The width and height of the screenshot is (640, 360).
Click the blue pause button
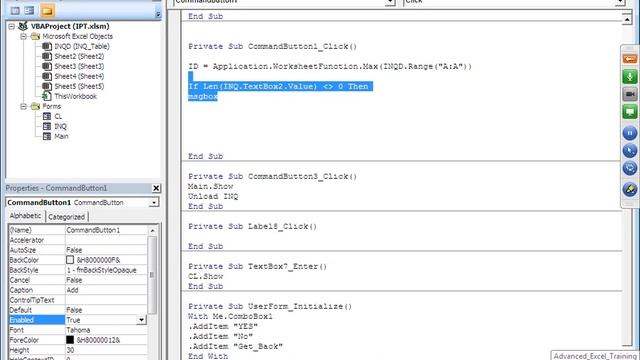click(x=630, y=133)
